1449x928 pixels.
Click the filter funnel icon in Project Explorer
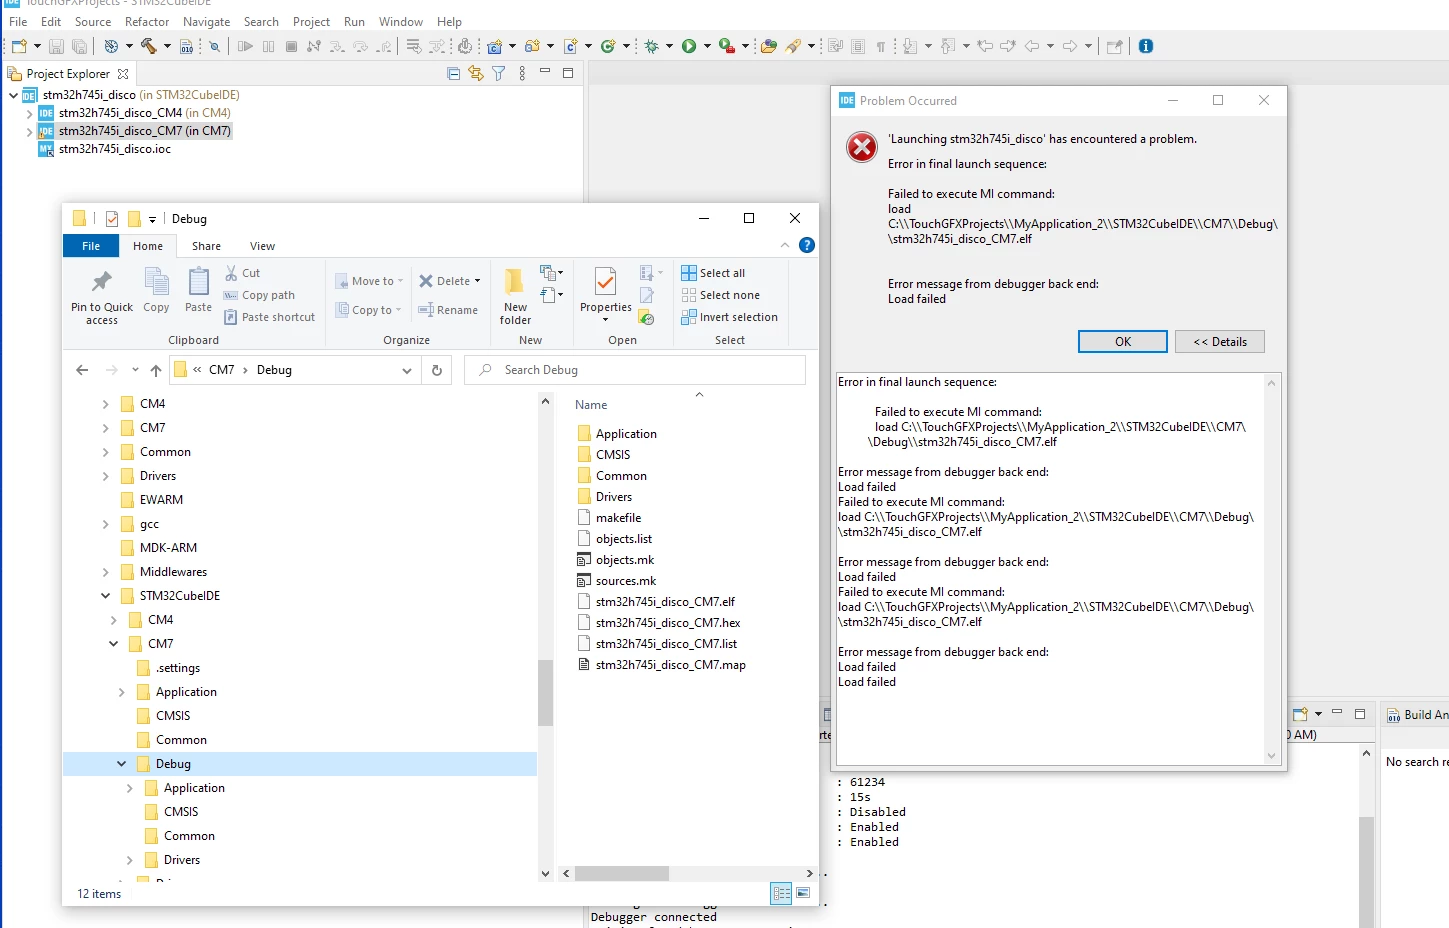498,73
